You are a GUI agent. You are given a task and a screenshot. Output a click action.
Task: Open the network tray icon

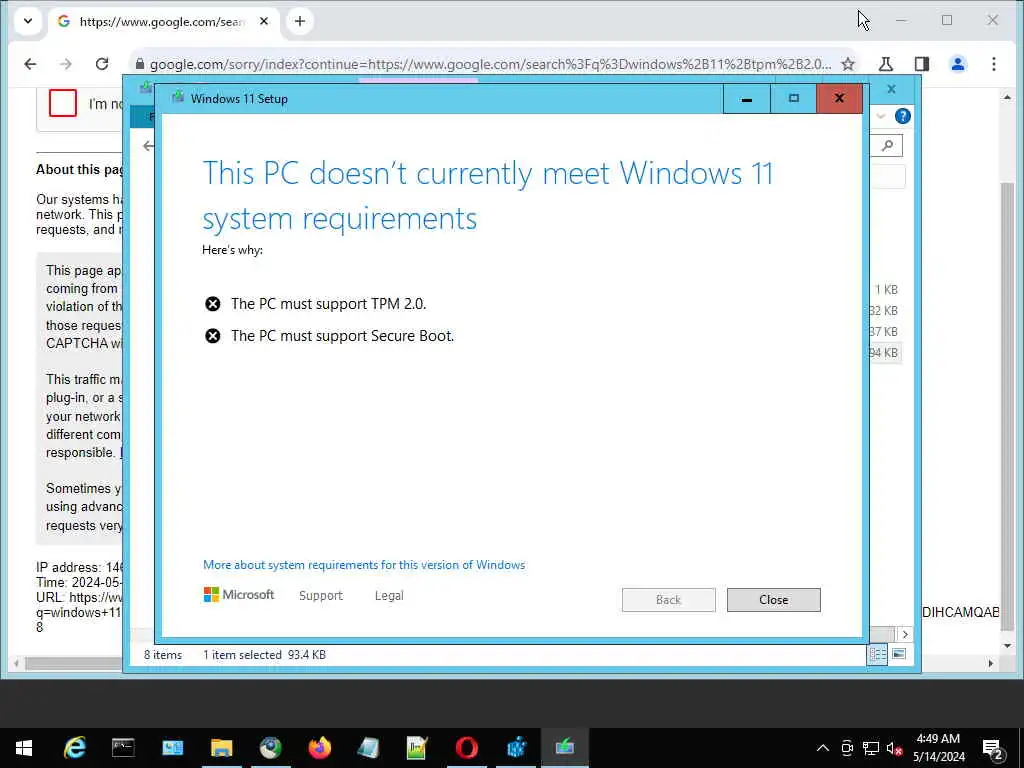coord(871,748)
